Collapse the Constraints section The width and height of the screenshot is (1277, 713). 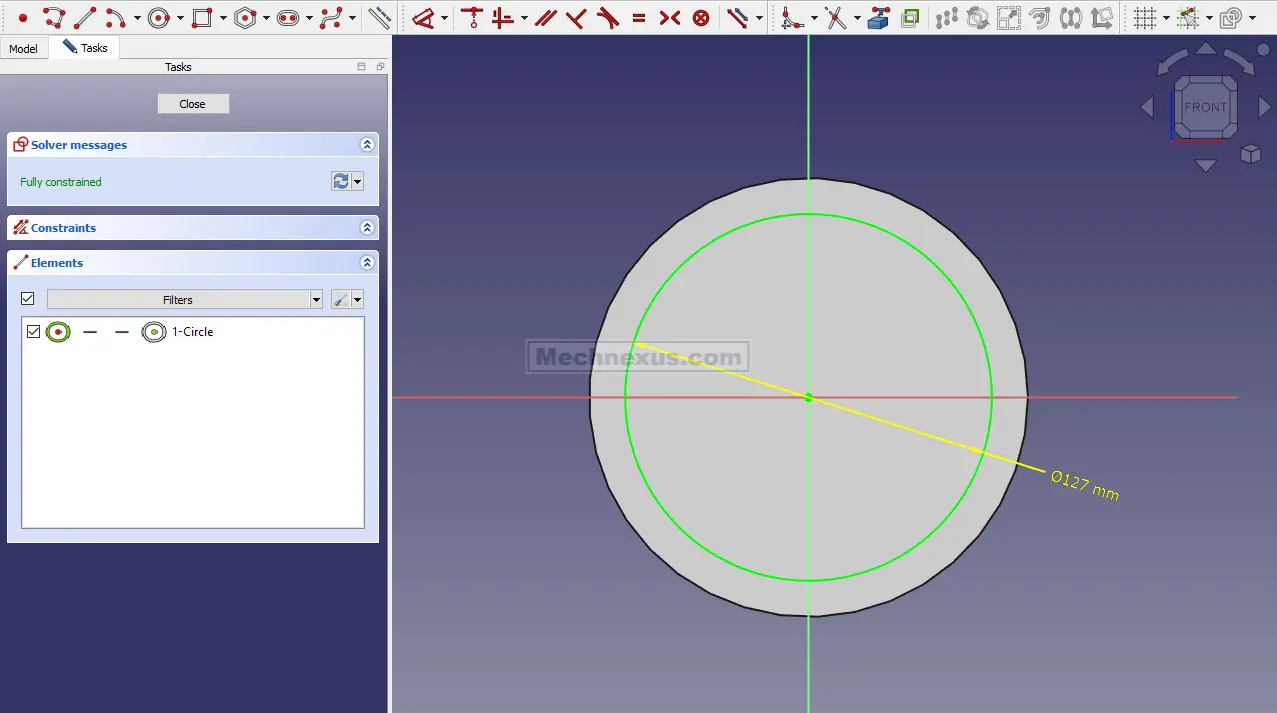point(367,228)
